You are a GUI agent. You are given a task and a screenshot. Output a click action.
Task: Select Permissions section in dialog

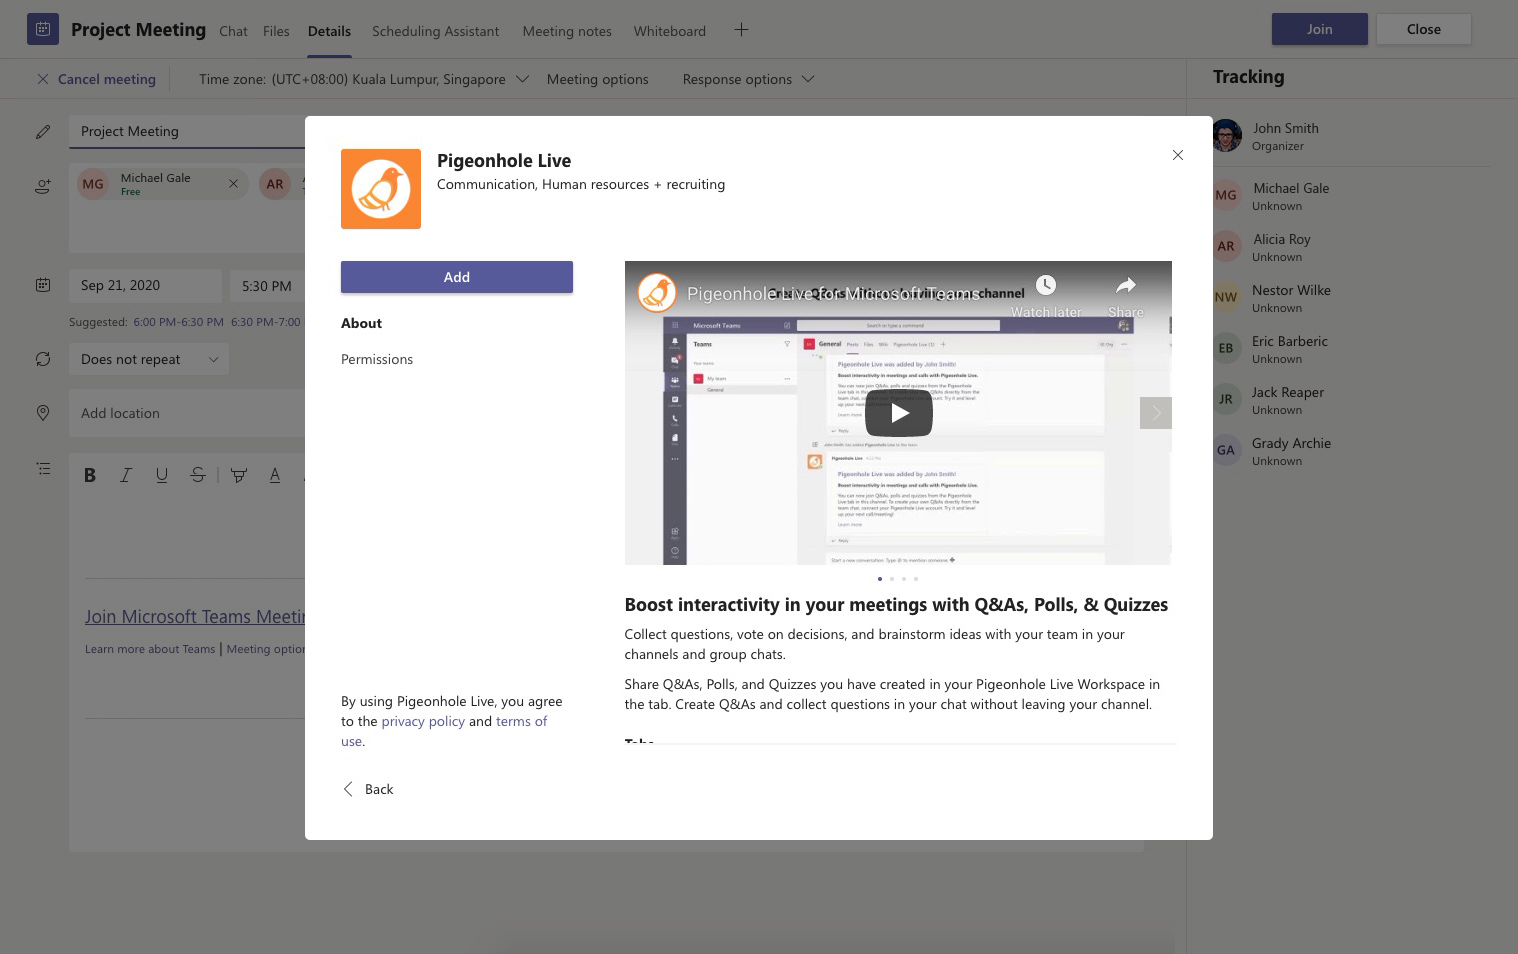377,359
